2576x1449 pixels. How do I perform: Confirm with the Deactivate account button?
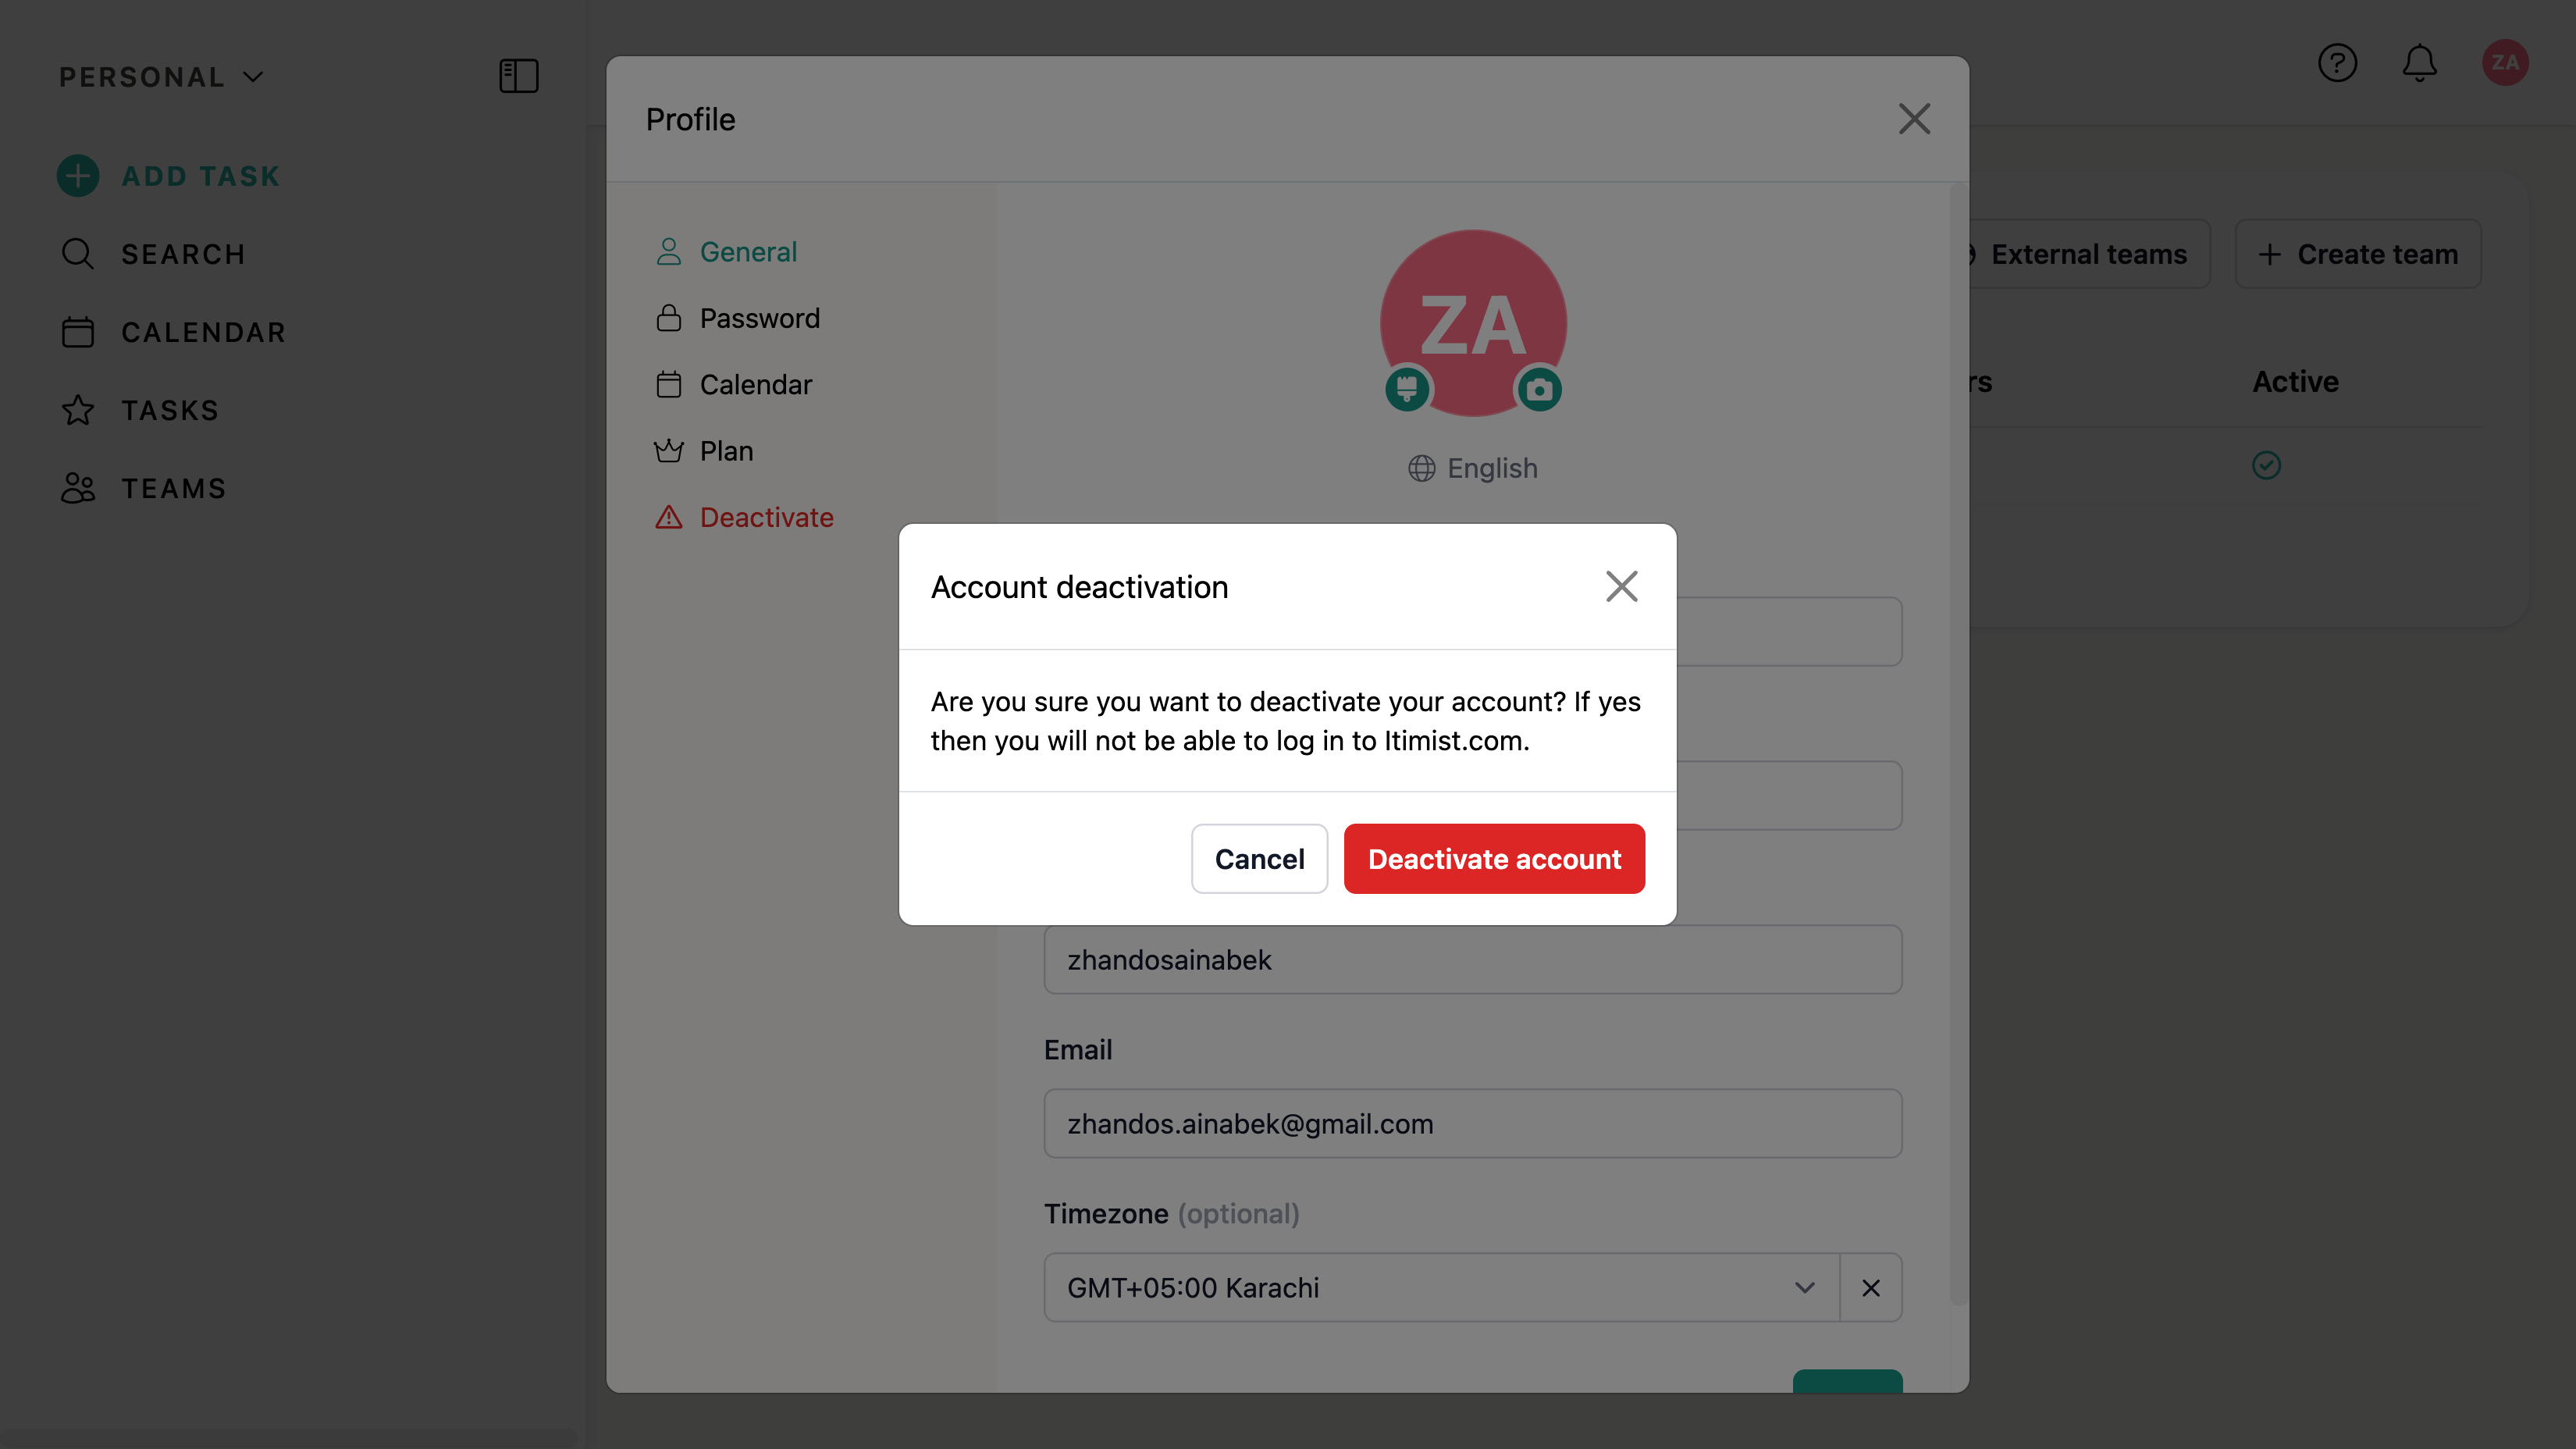click(x=1494, y=859)
